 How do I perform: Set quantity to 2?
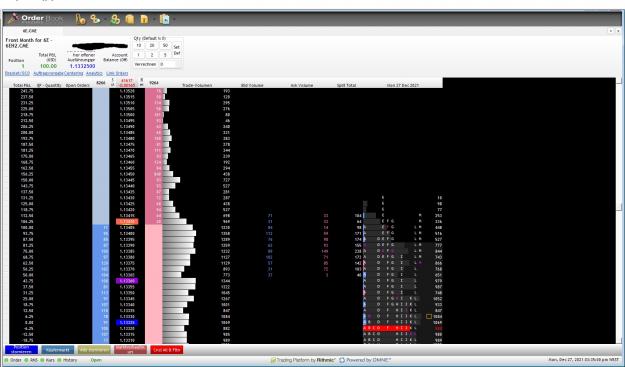point(152,55)
